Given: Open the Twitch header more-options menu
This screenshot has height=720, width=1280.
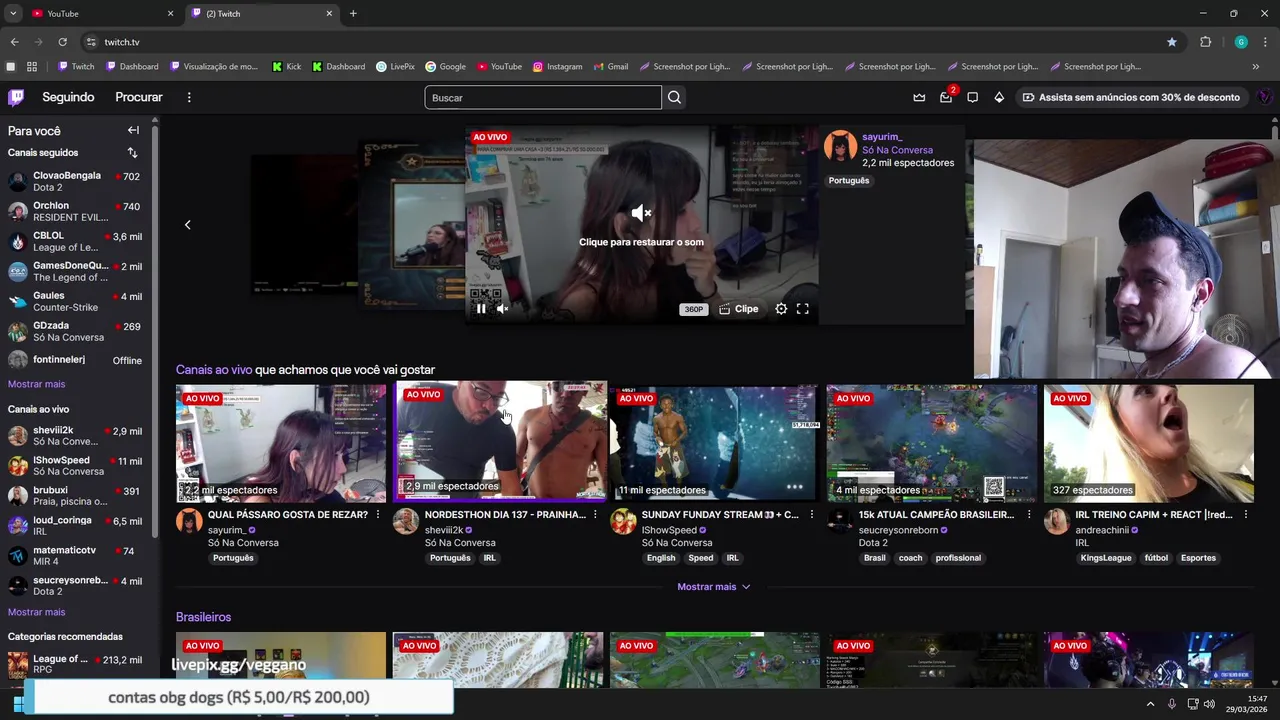Looking at the screenshot, I should pyautogui.click(x=189, y=97).
